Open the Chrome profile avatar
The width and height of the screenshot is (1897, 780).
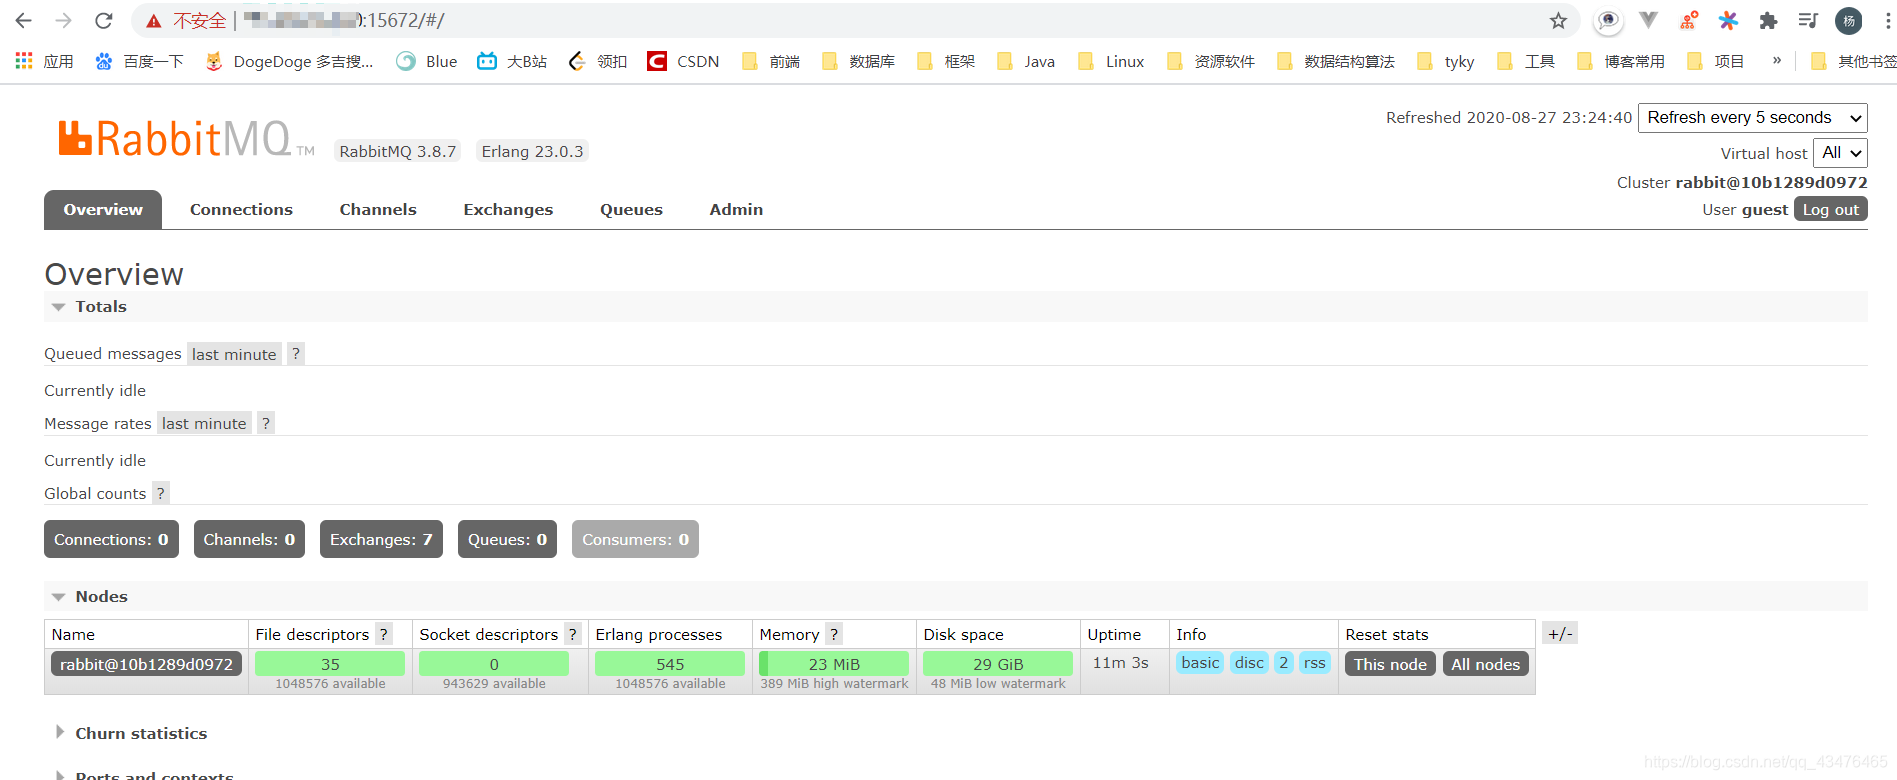coord(1848,20)
